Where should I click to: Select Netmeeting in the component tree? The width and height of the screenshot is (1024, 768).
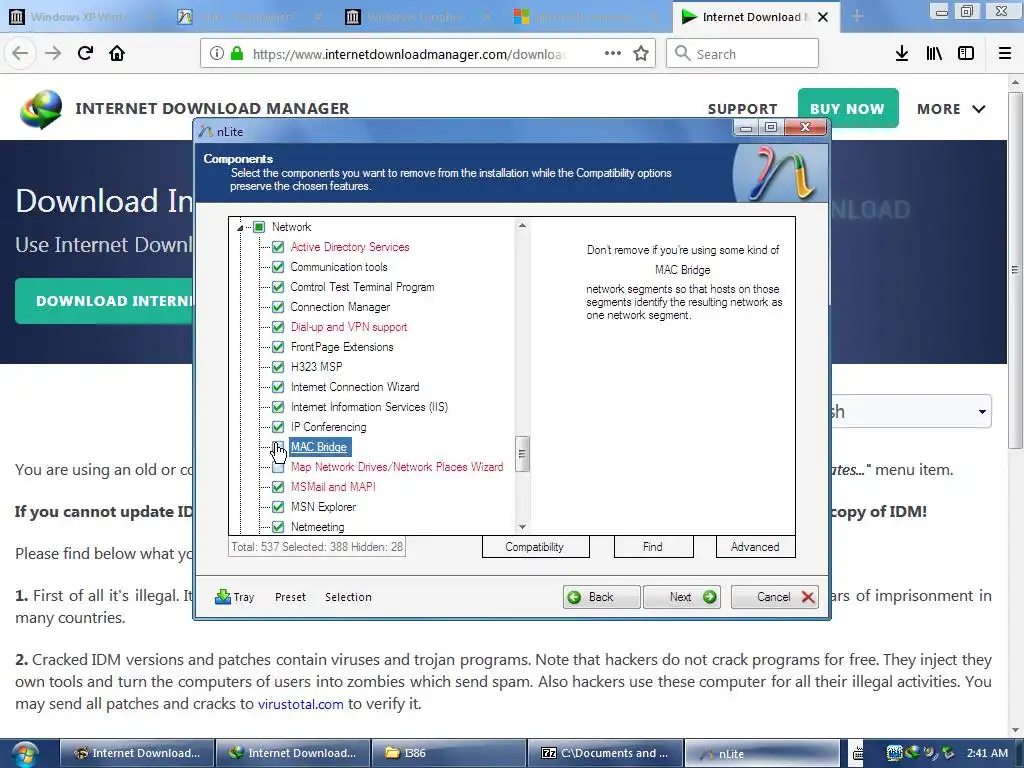[x=317, y=527]
